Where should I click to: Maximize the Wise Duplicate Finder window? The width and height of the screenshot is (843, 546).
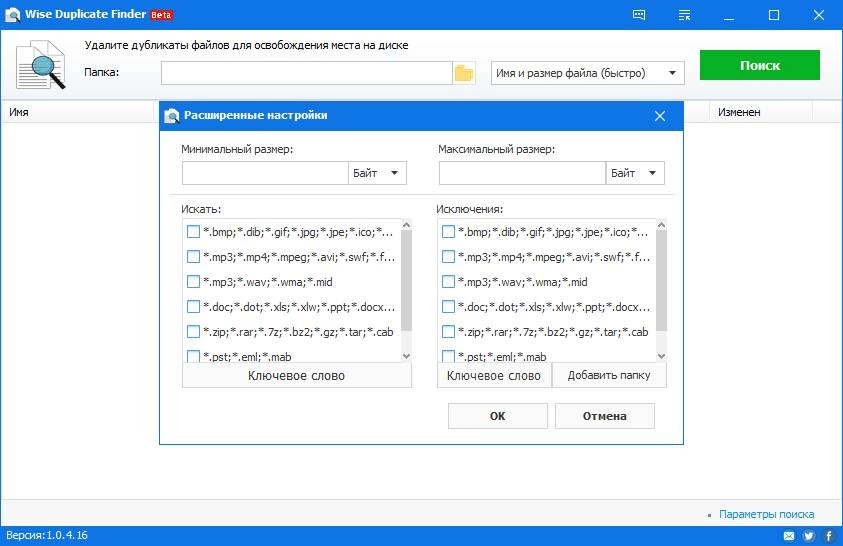(774, 15)
